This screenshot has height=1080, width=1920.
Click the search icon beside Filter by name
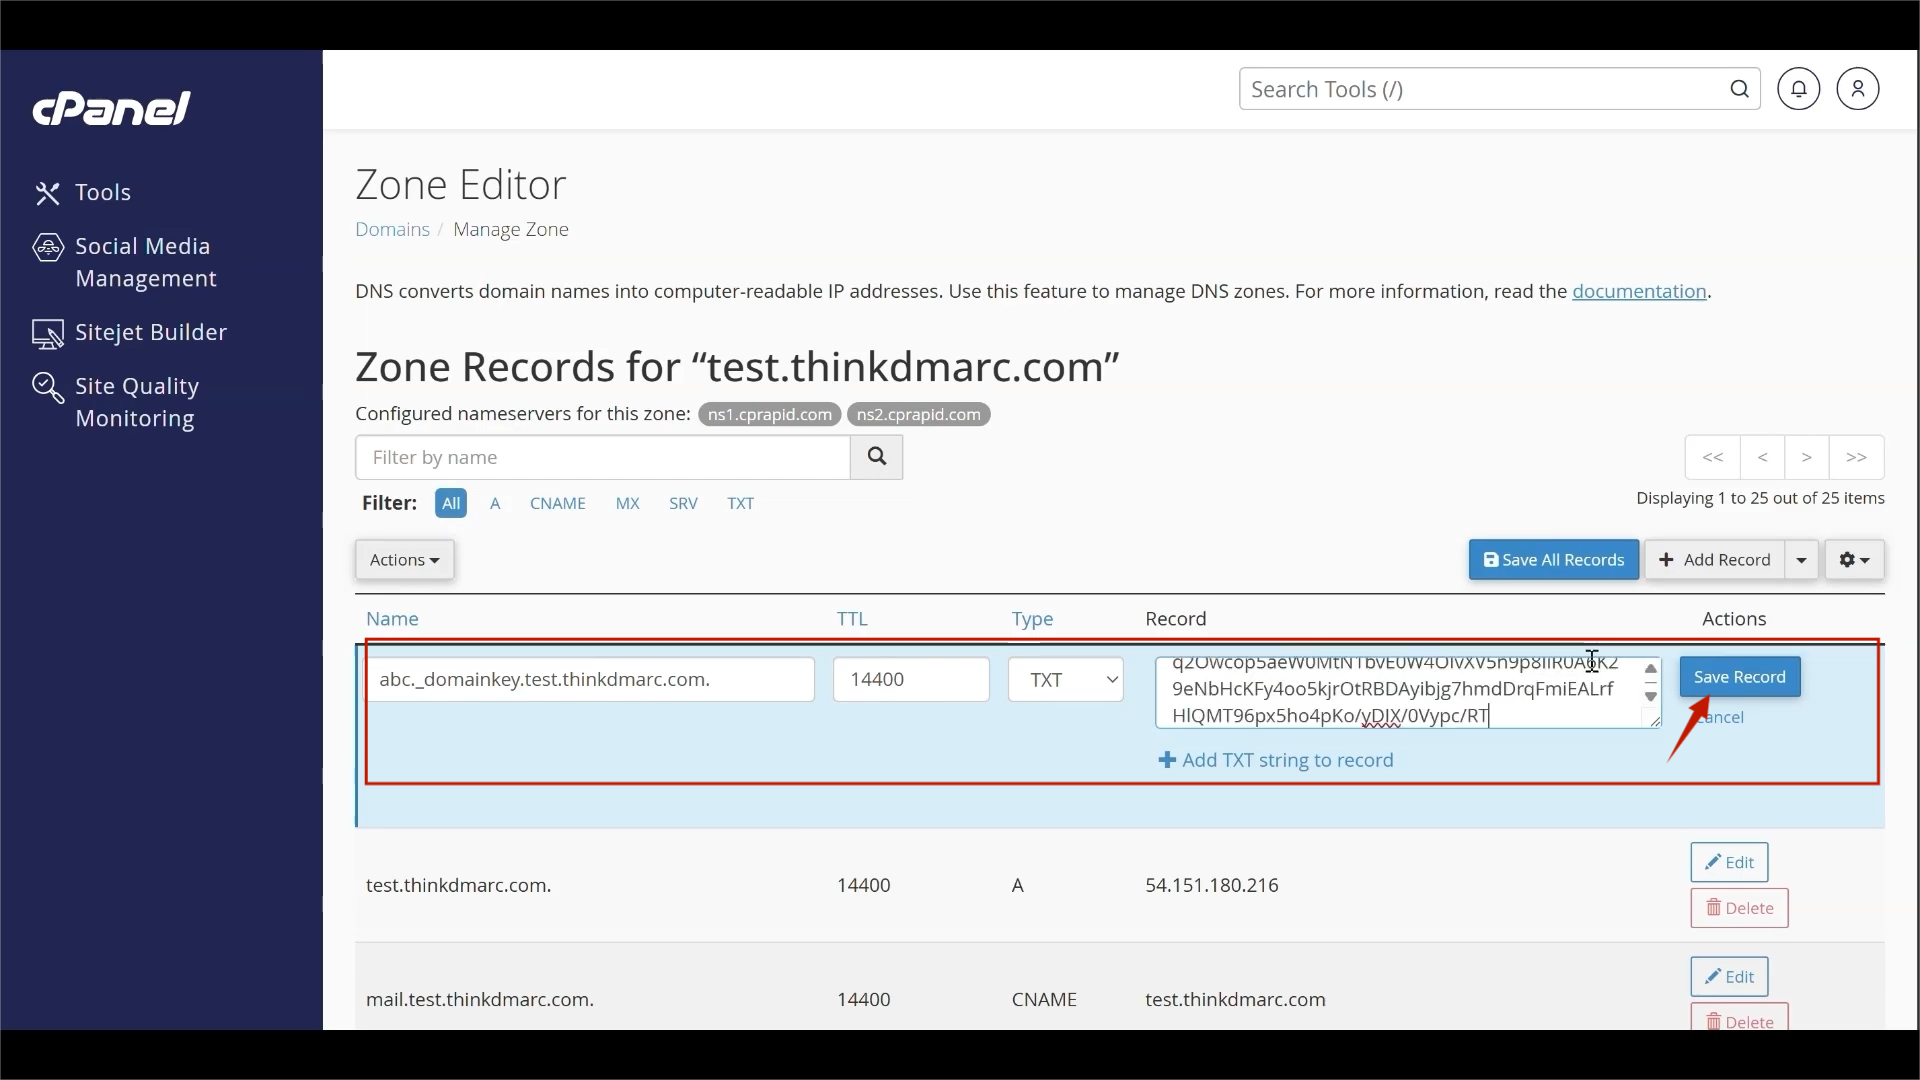(877, 457)
